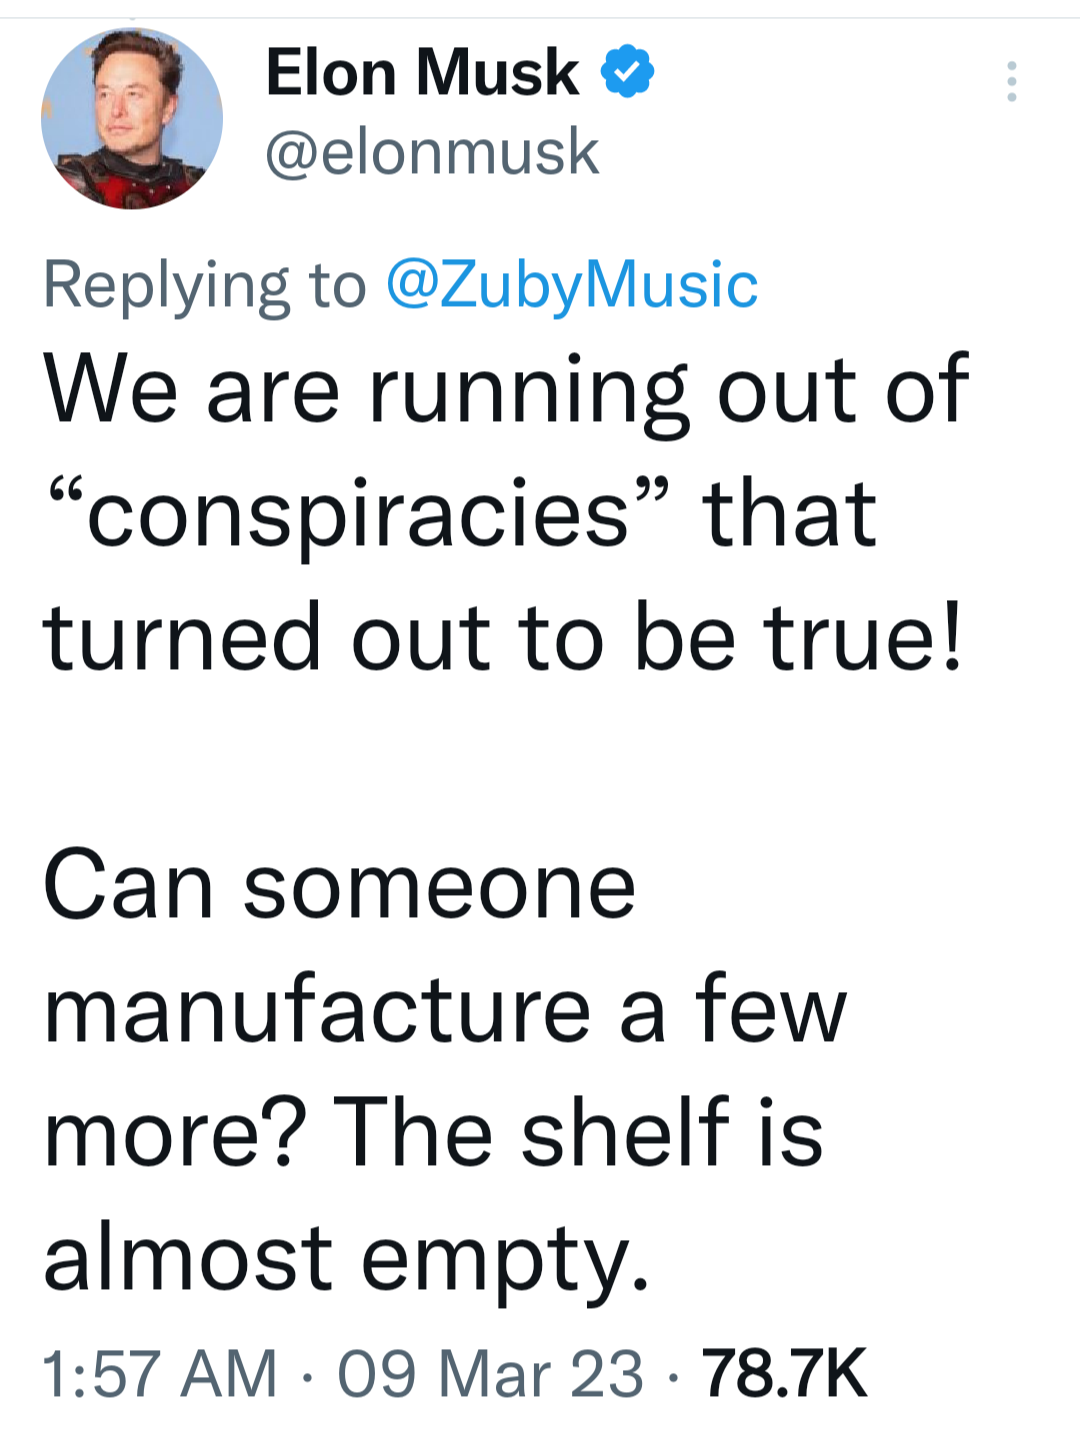
Task: Click the blue verified checkmark badge
Action: click(x=627, y=72)
